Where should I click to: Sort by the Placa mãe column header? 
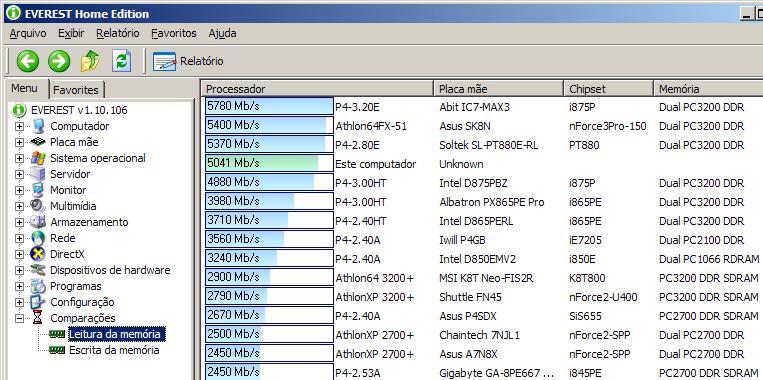[x=498, y=89]
